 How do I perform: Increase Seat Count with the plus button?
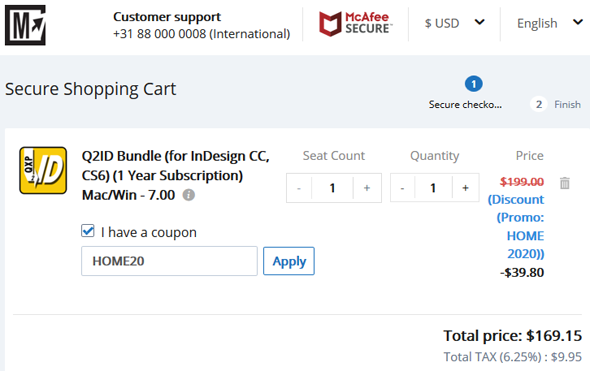pos(367,188)
